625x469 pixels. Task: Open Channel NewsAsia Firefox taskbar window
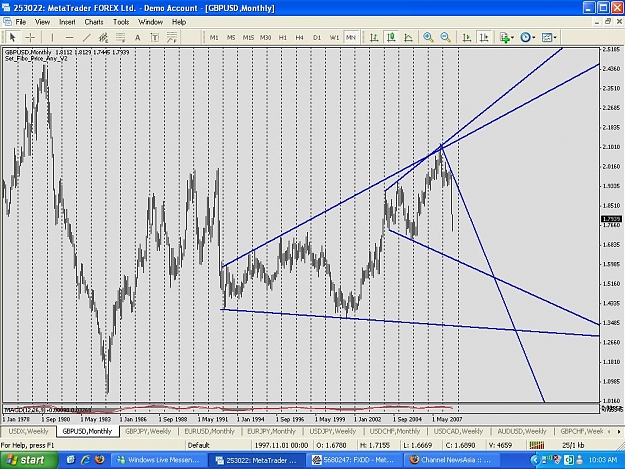click(452, 460)
